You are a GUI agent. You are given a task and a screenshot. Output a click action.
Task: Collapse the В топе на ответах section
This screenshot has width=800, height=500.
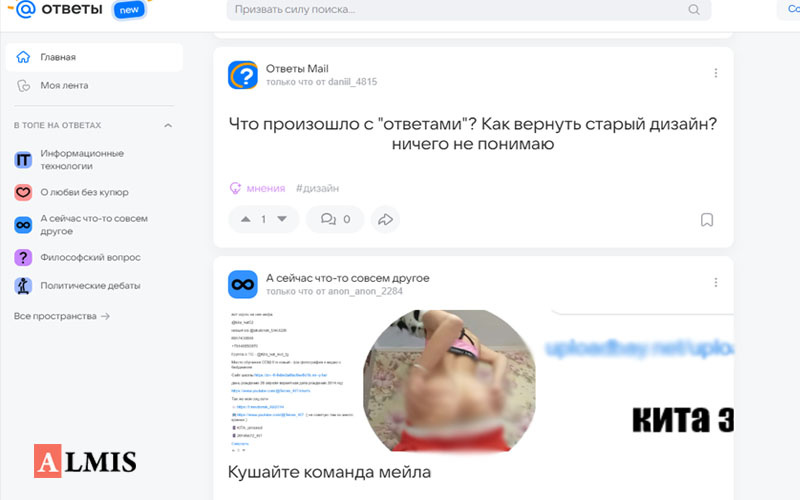point(168,126)
